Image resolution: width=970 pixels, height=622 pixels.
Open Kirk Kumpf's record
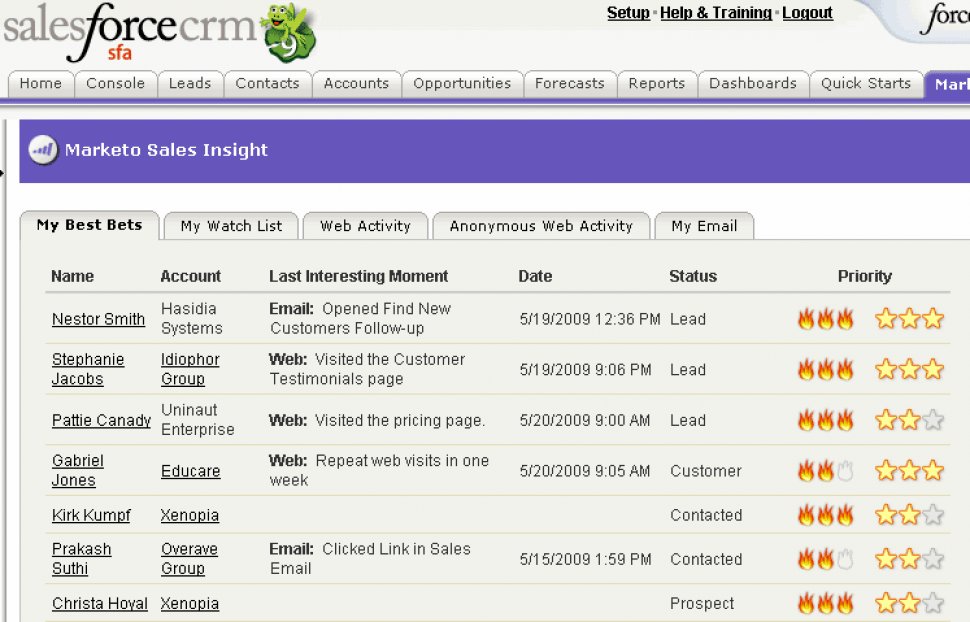[x=91, y=516]
